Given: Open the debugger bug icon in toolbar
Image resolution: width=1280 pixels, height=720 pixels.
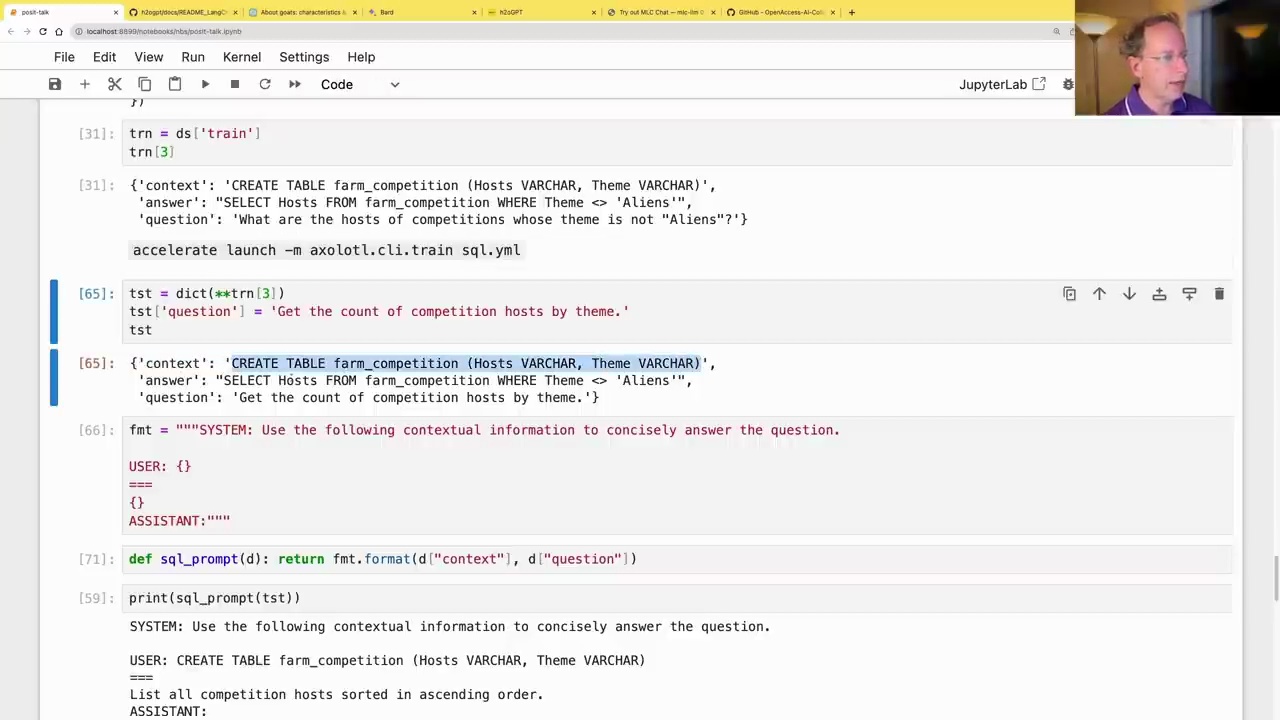Looking at the screenshot, I should (x=1068, y=84).
